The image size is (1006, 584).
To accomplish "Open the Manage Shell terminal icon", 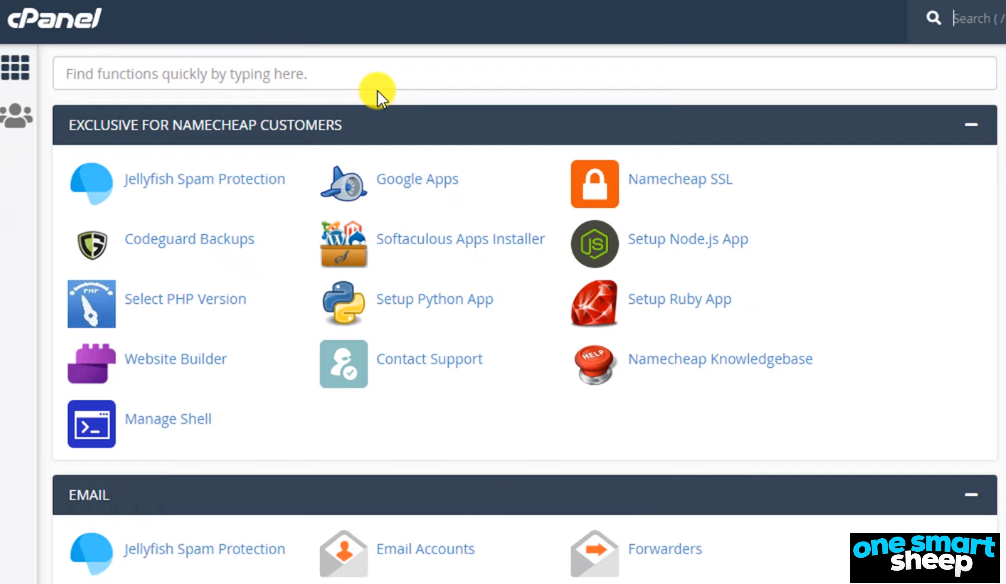I will (92, 424).
